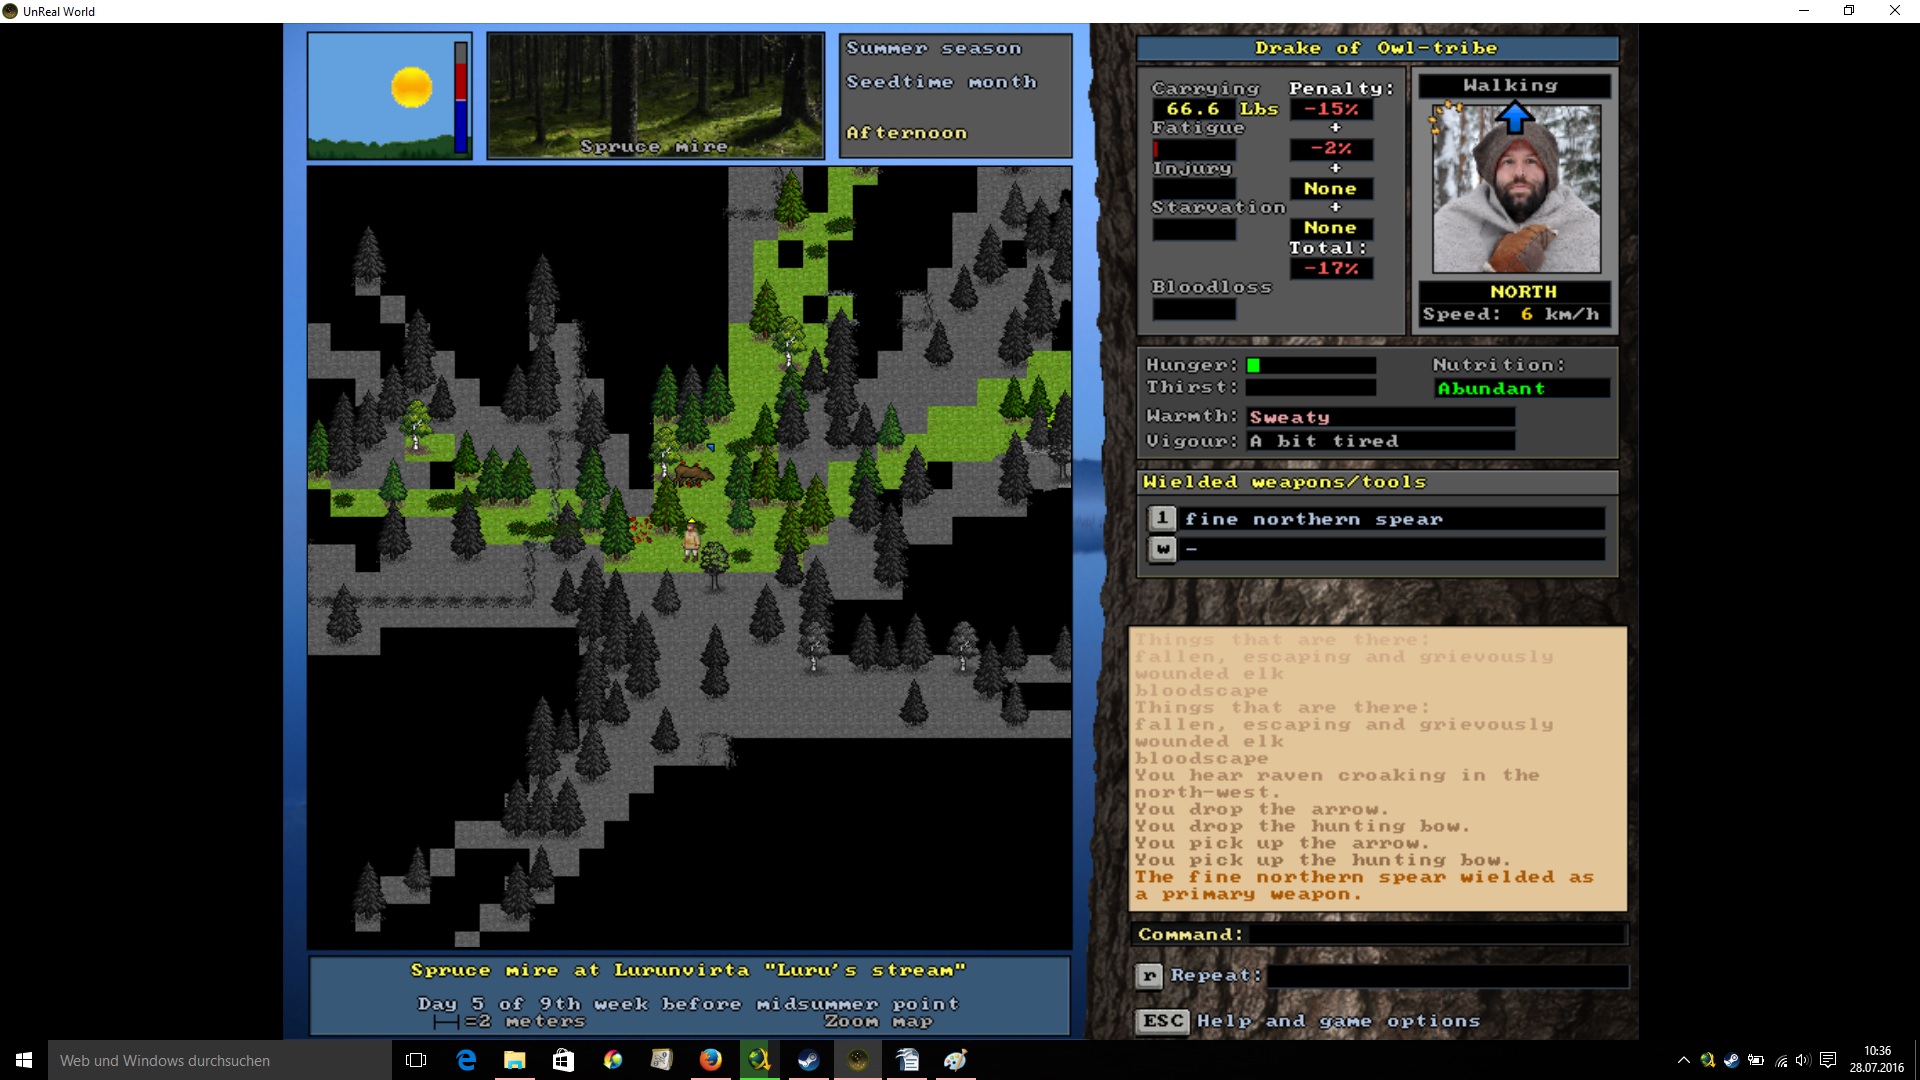Screen dimensions: 1920x1080
Task: Click the message log panel
Action: tap(1377, 768)
